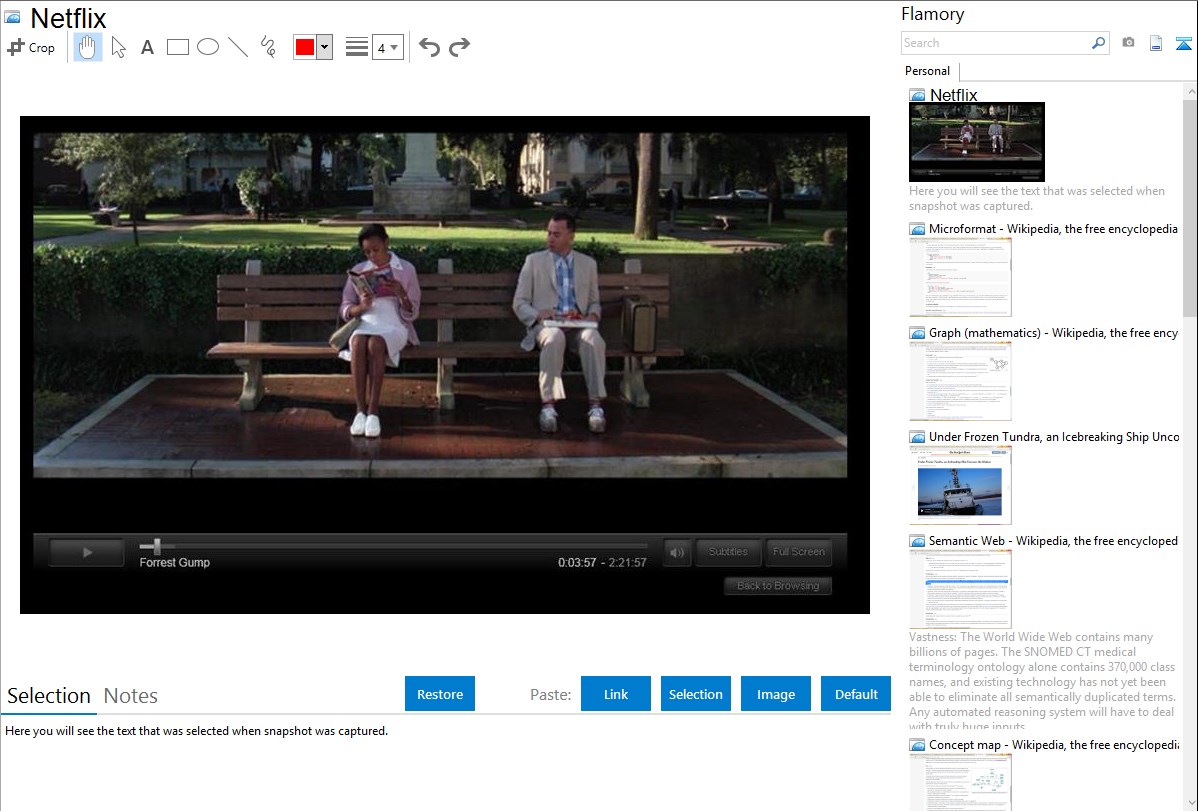The image size is (1198, 811).
Task: Open the line thickness dropdown
Action: [x=387, y=47]
